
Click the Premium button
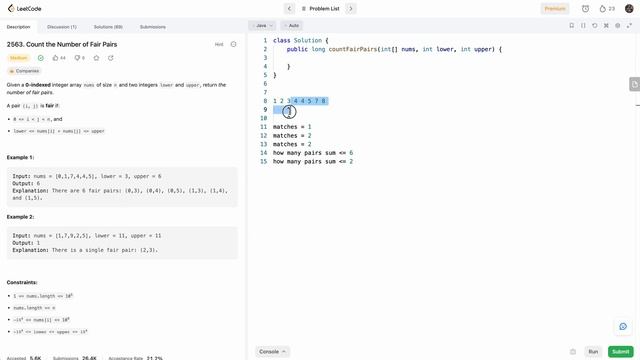coord(555,9)
